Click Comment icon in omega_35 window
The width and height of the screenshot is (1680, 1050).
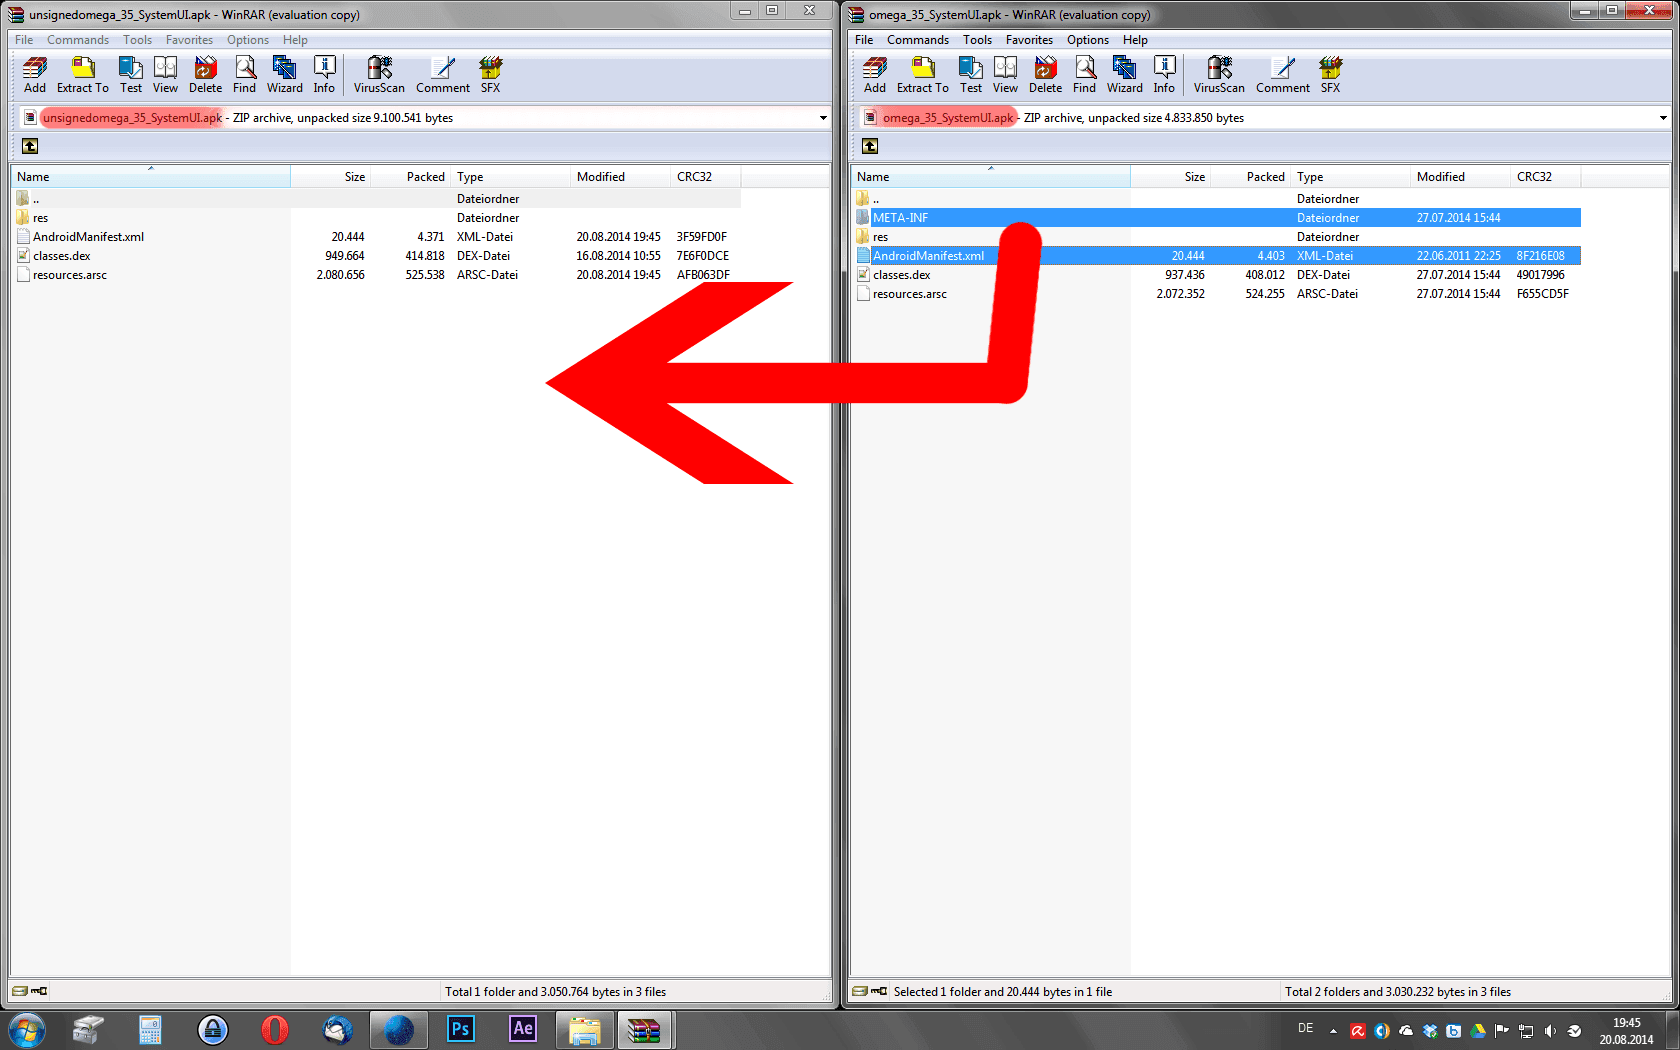(1283, 75)
